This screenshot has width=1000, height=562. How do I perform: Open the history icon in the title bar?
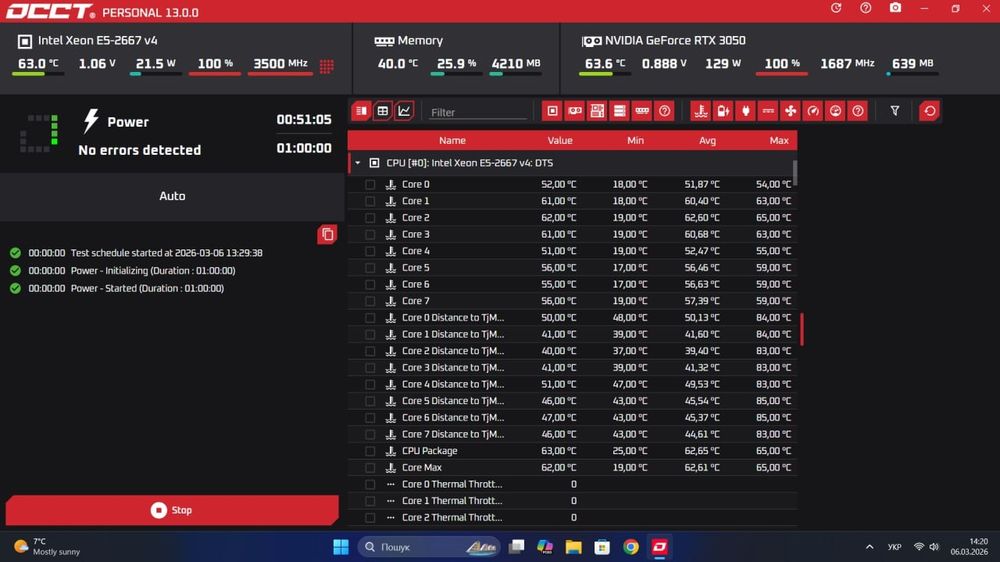[x=836, y=8]
